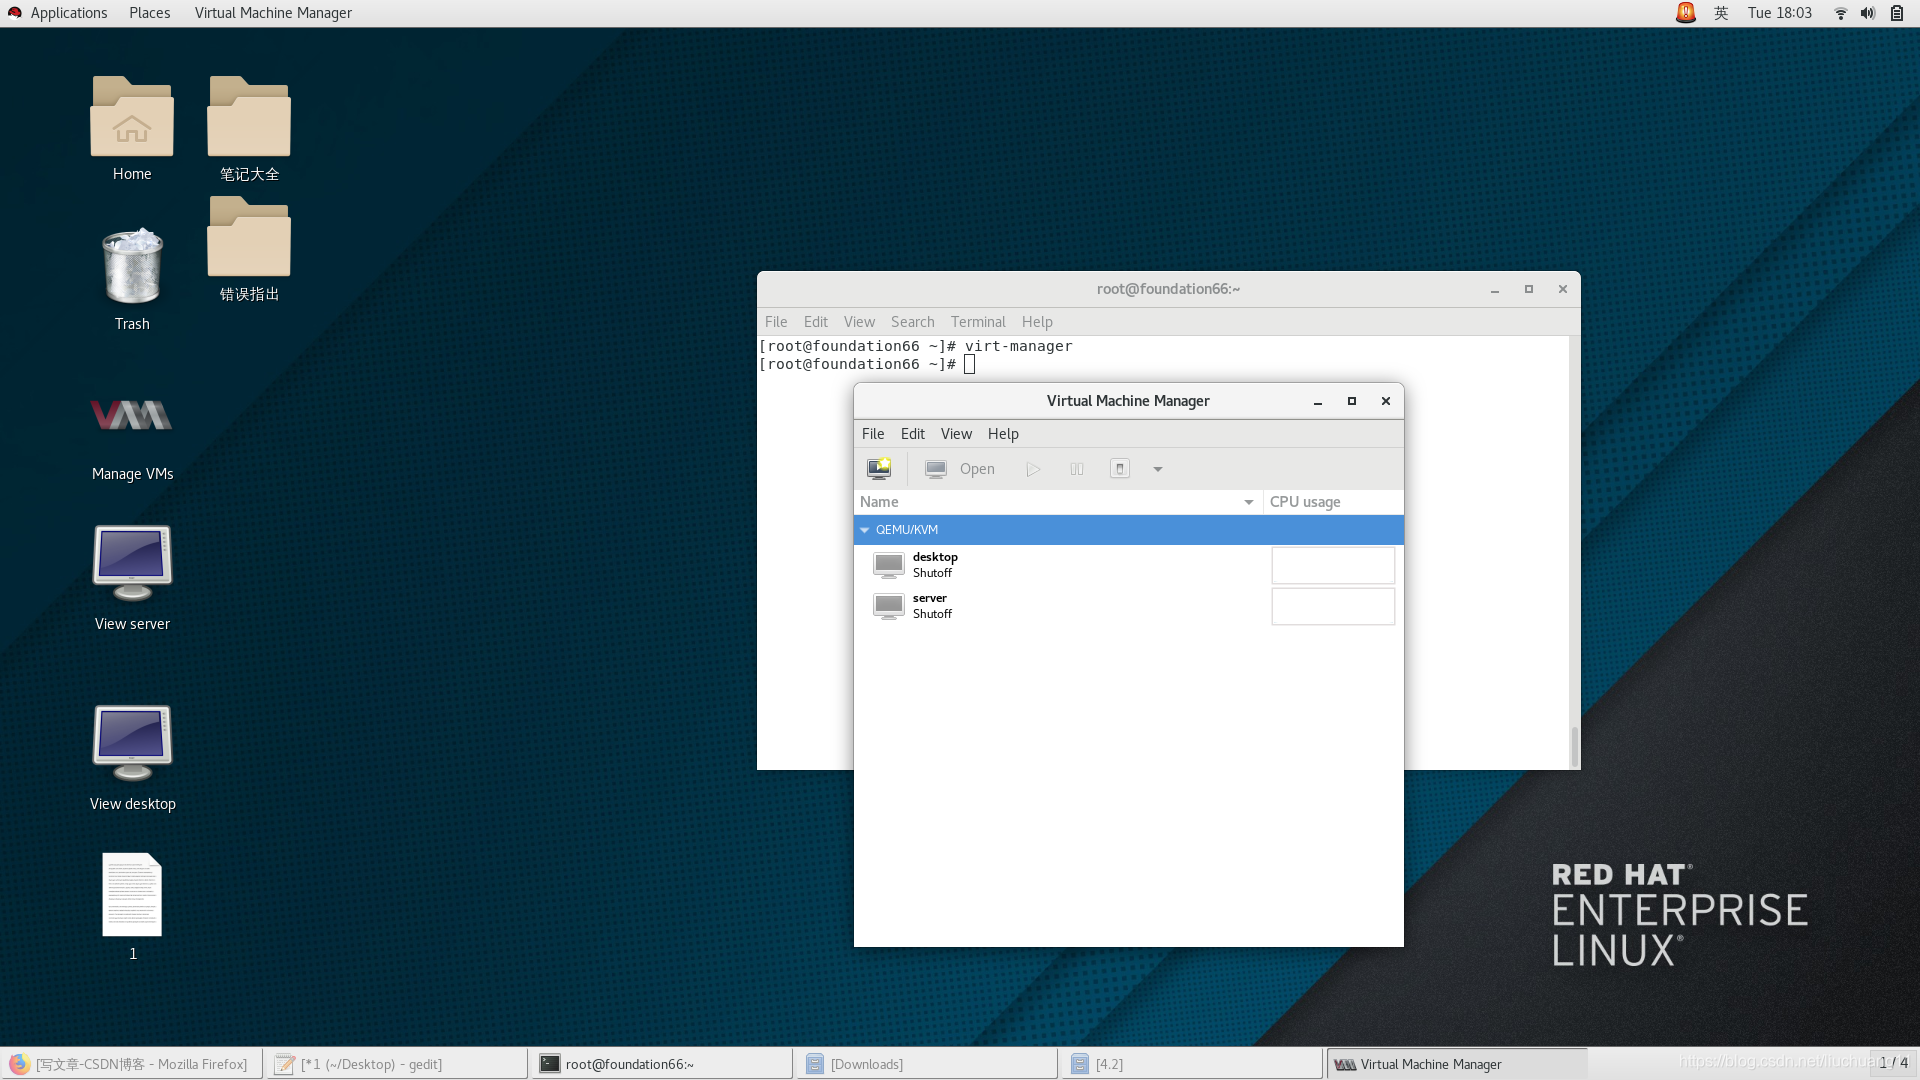Start VM with the Run play icon
This screenshot has height=1080, width=1920.
1033,469
